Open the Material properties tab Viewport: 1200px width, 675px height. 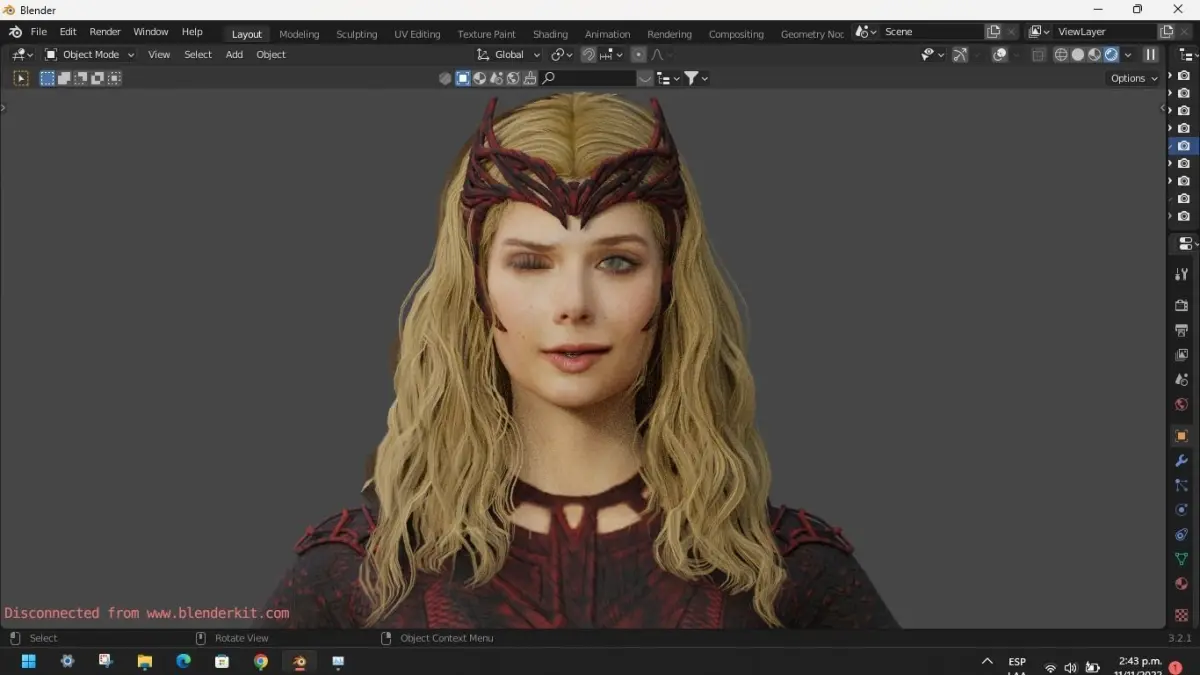pyautogui.click(x=1181, y=585)
